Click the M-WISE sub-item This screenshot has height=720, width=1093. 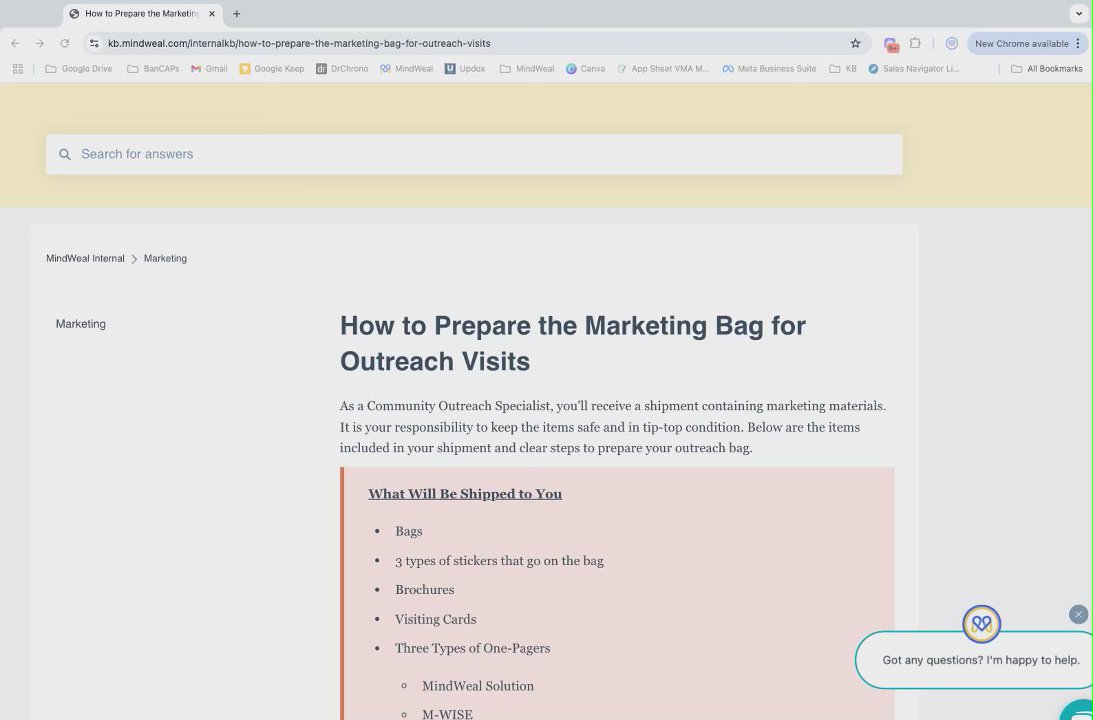[448, 714]
